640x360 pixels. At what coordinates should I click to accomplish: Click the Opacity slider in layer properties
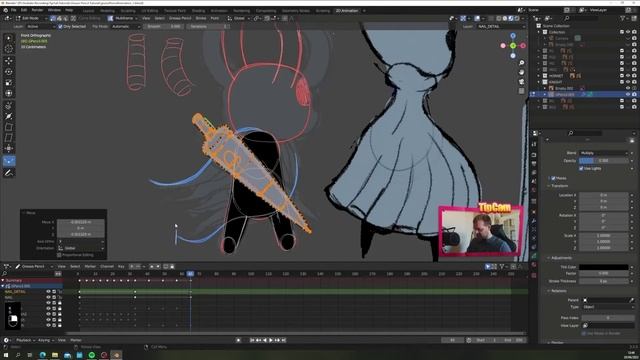point(604,160)
